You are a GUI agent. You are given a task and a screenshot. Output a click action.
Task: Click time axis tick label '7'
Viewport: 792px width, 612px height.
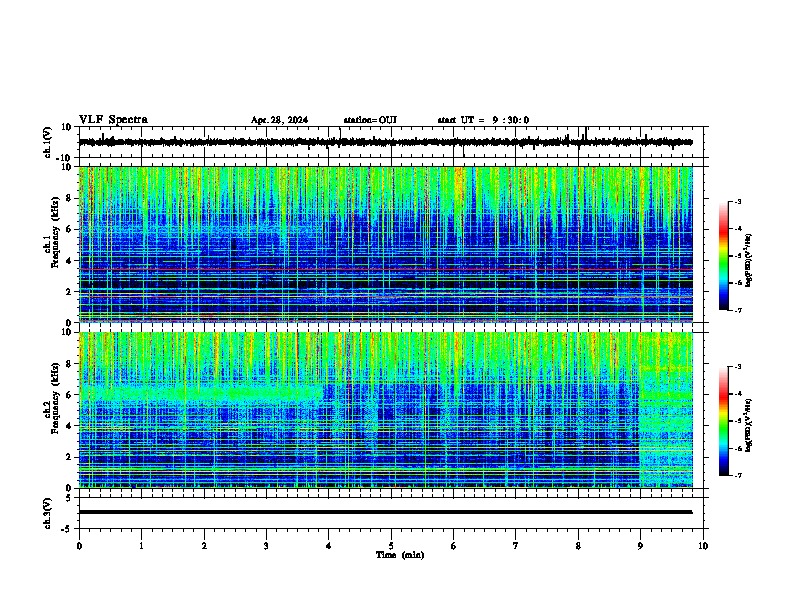[x=516, y=546]
